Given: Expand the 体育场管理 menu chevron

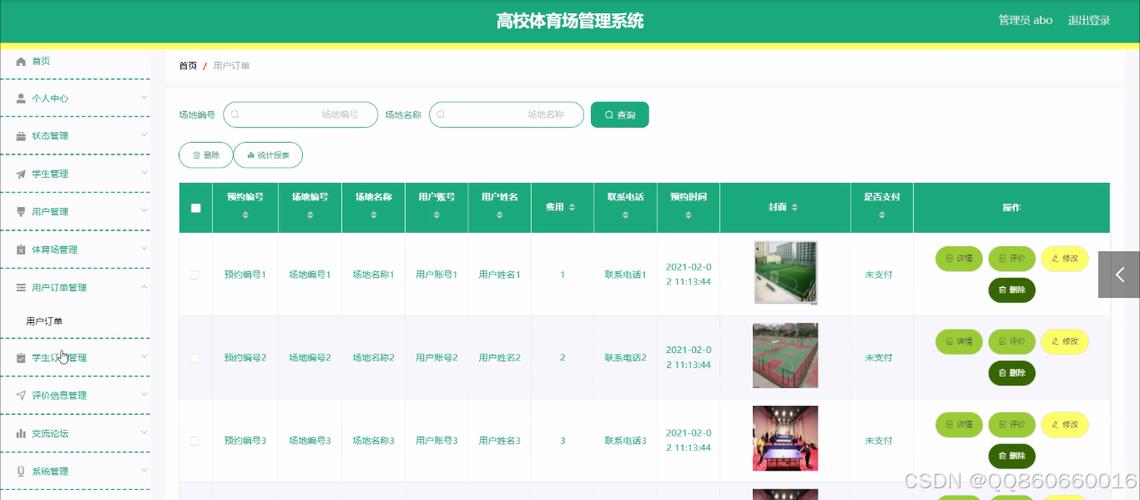Looking at the screenshot, I should point(144,249).
